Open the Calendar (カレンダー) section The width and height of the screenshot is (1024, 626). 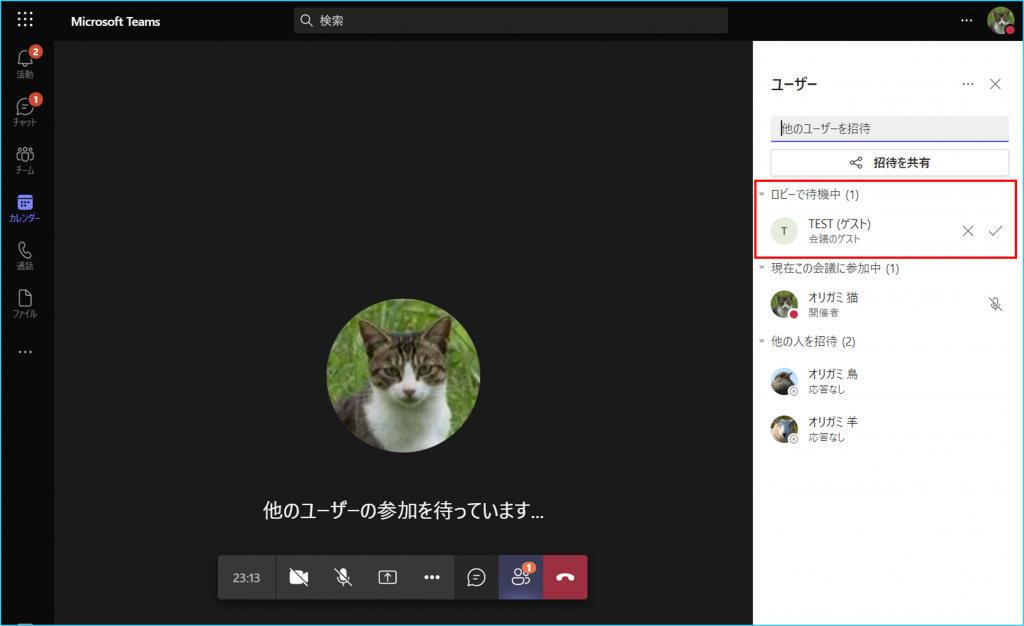(25, 208)
